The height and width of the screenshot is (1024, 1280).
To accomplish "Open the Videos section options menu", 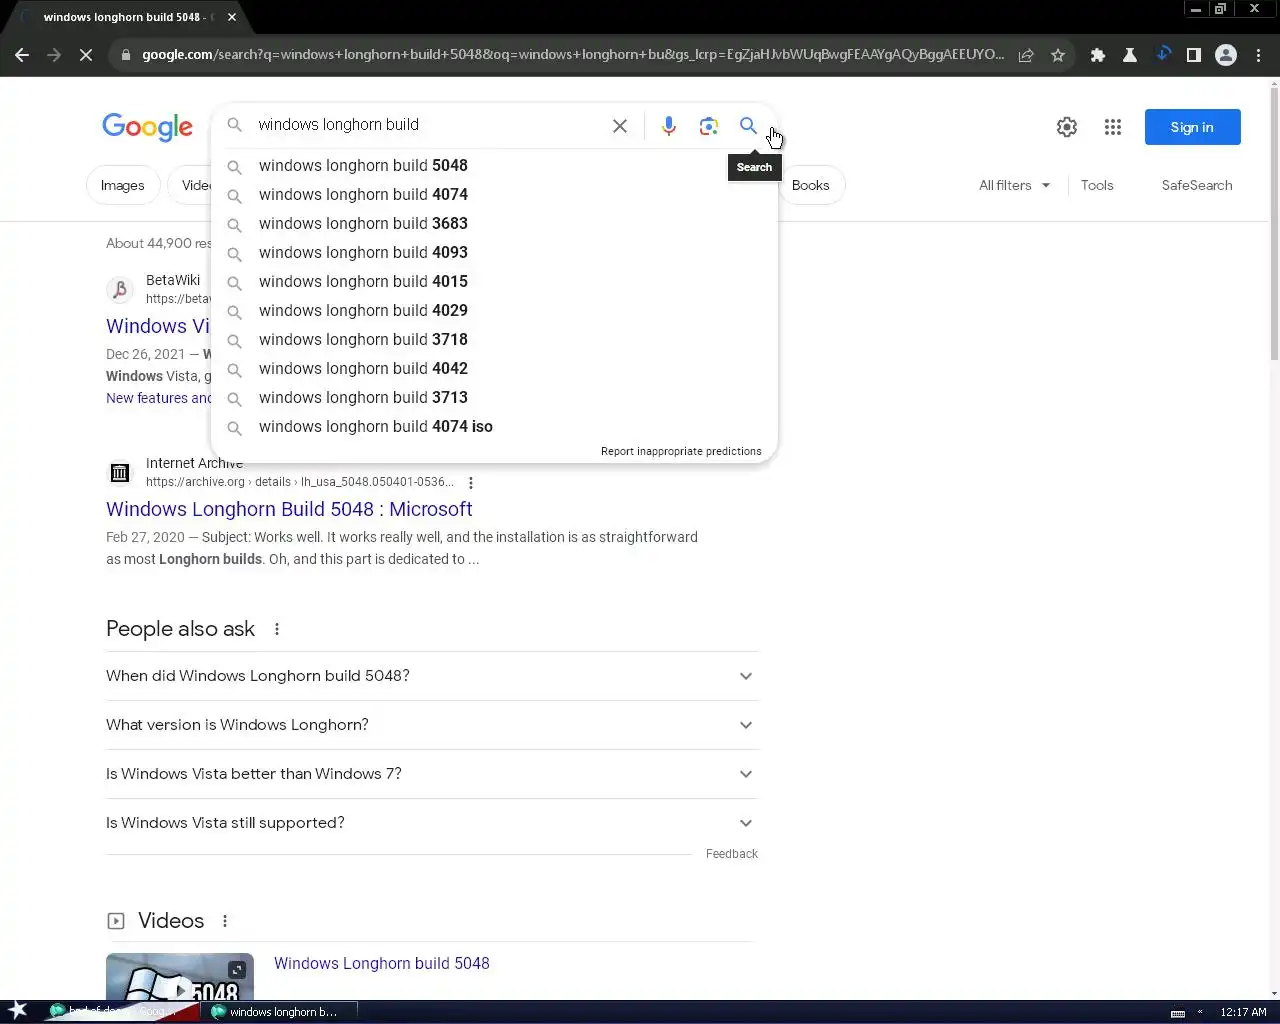I will 225,921.
